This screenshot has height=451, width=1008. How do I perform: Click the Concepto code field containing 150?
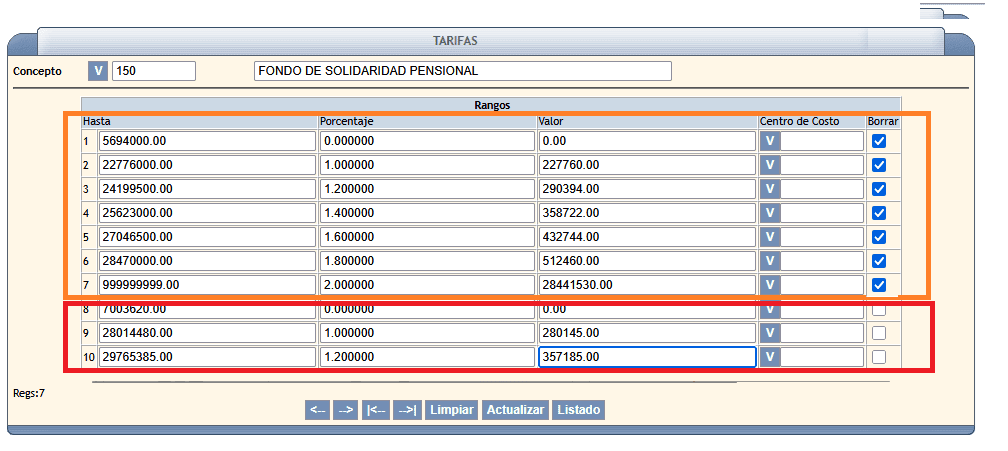point(154,71)
